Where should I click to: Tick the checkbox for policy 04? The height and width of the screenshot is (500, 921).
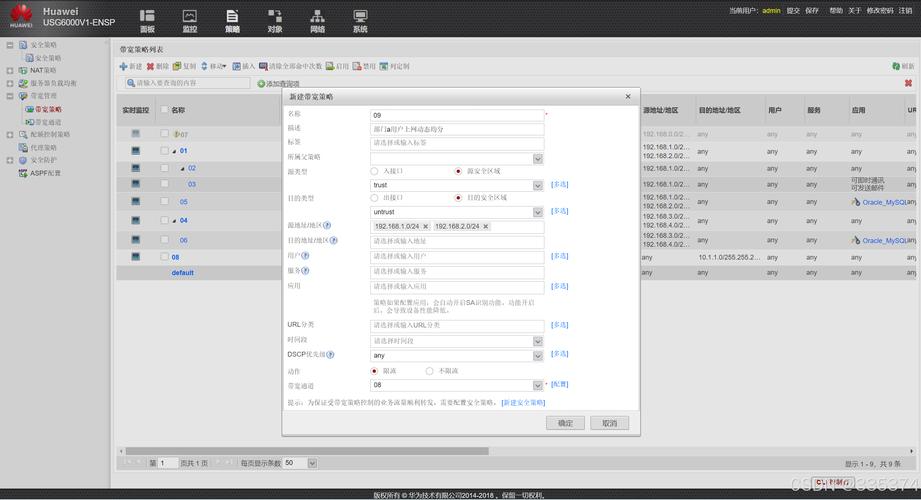[164, 220]
